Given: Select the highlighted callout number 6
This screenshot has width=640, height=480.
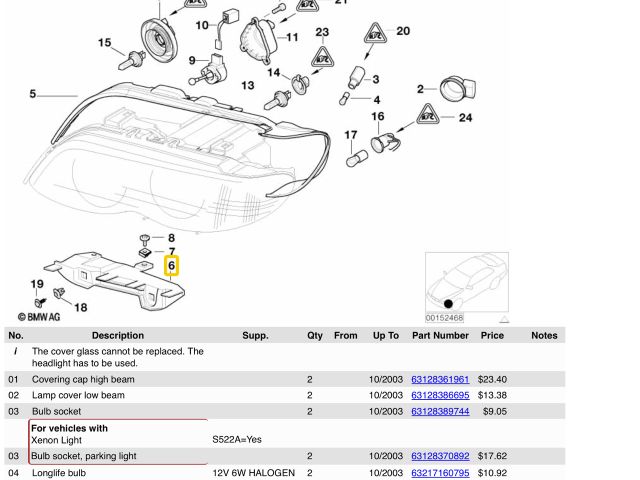Looking at the screenshot, I should tap(172, 266).
